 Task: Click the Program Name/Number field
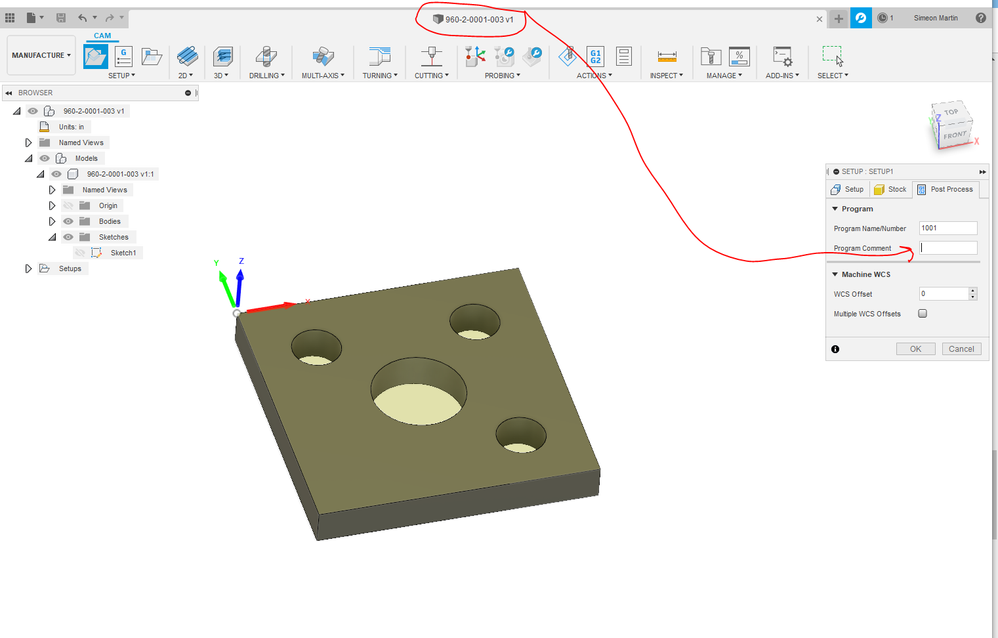948,228
